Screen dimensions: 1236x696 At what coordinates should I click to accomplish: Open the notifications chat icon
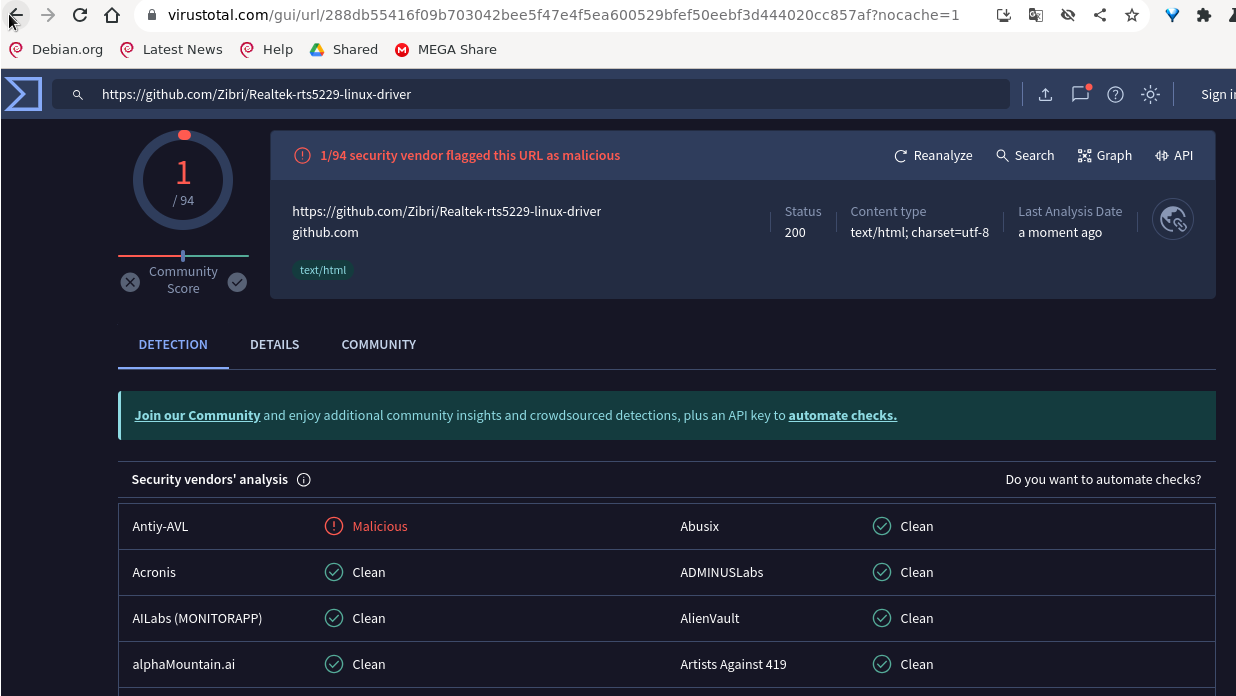1080,94
